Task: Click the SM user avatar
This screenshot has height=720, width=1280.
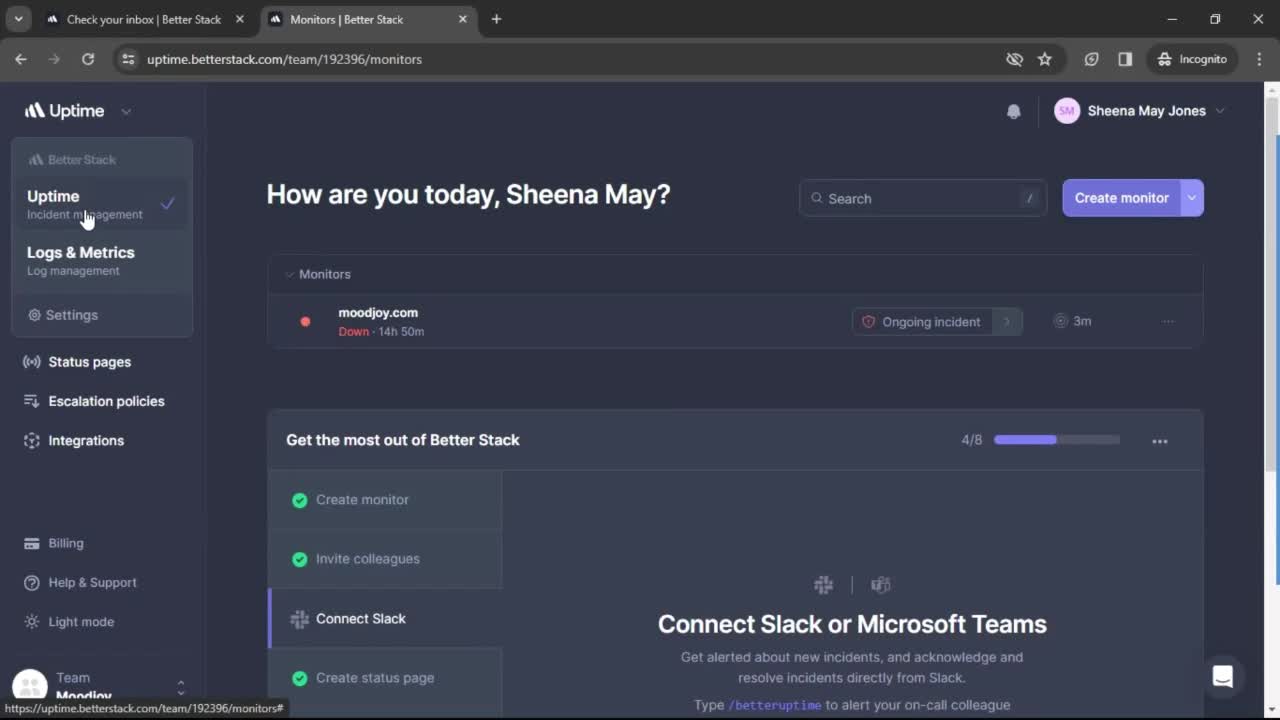Action: tap(1067, 111)
